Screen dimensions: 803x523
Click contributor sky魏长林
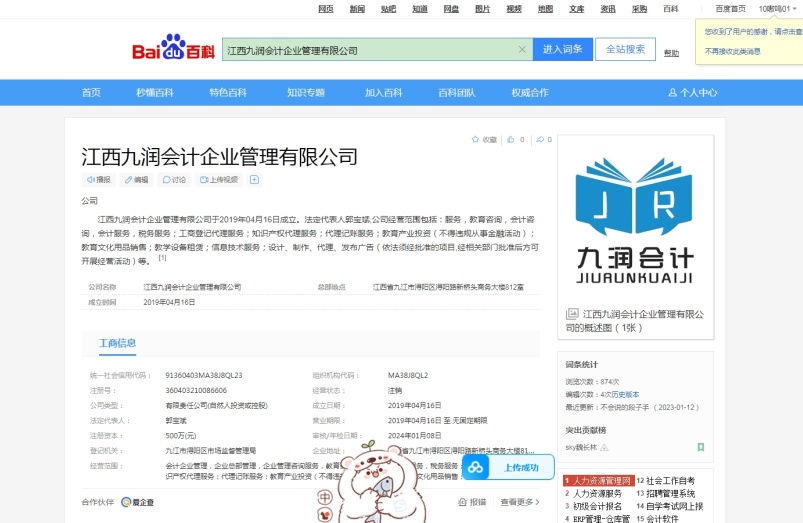581,447
